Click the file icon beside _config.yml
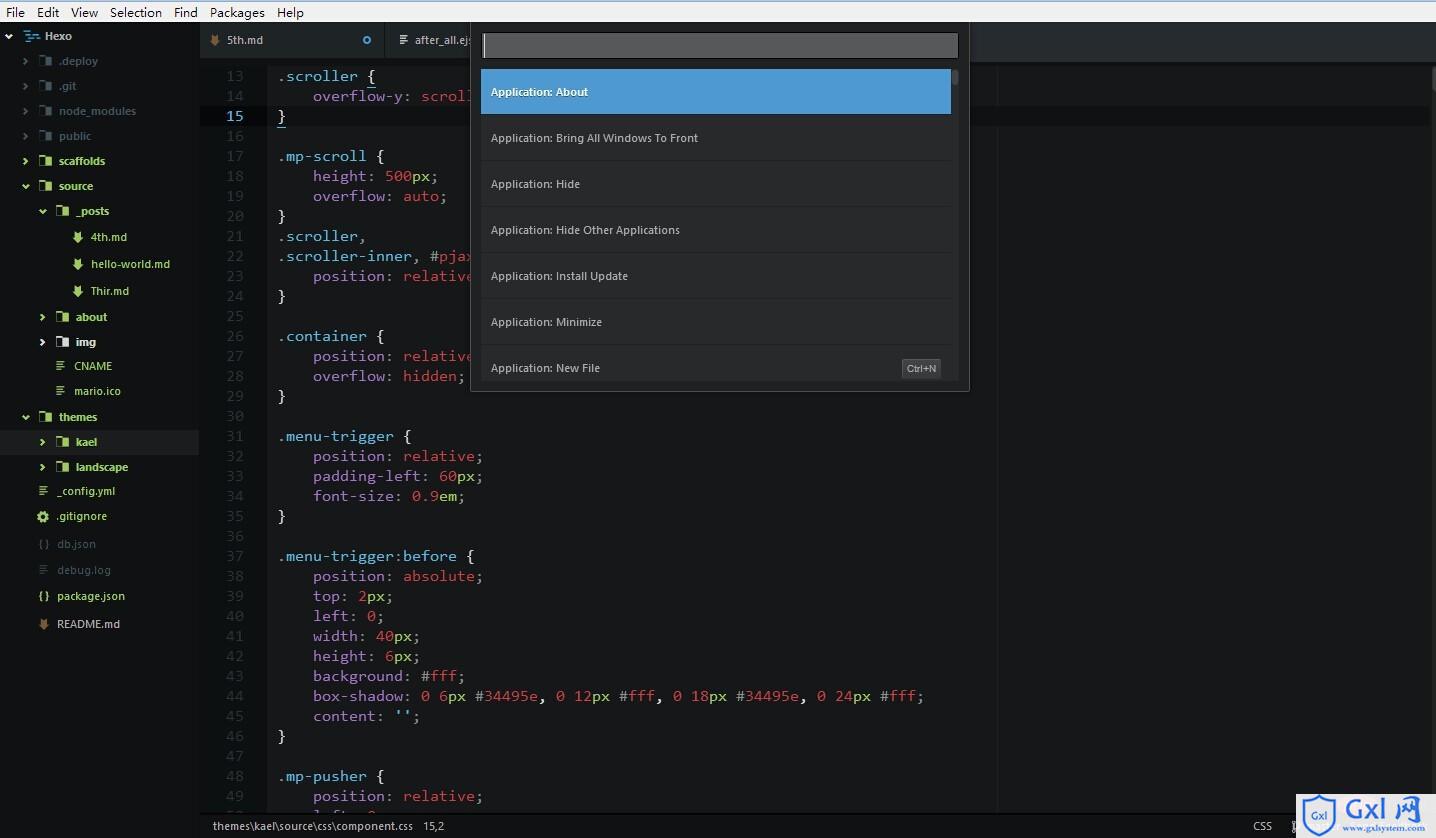Image resolution: width=1436 pixels, height=838 pixels. pyautogui.click(x=43, y=491)
